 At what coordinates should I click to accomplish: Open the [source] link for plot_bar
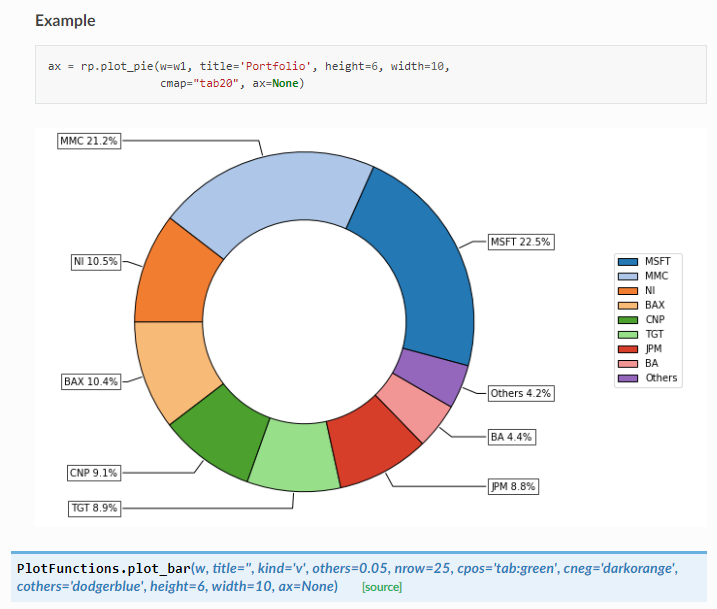pos(382,587)
